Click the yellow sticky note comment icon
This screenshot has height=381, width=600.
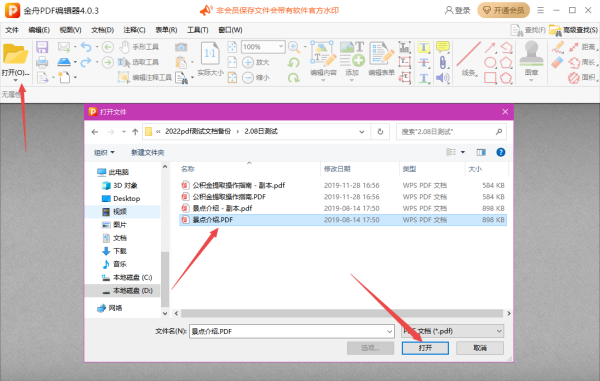(x=443, y=47)
